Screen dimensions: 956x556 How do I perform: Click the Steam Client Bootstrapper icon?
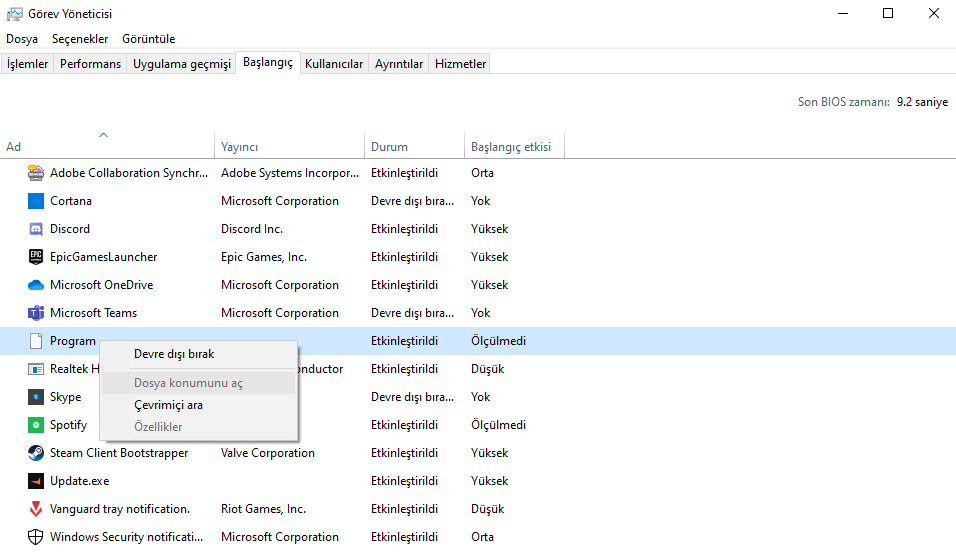[36, 453]
